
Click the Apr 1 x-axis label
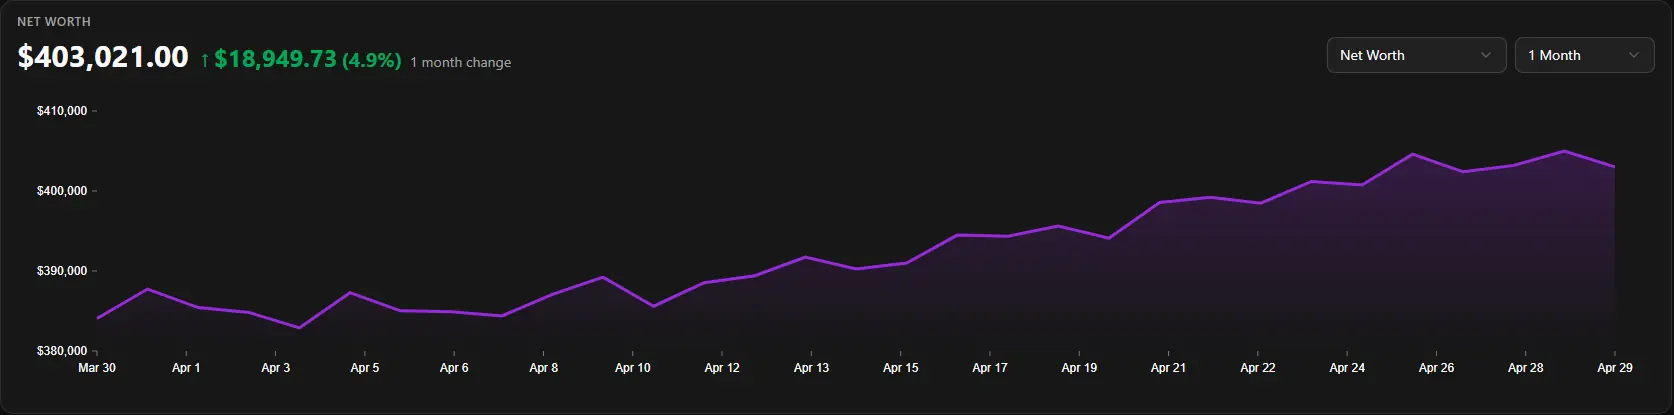pos(186,368)
